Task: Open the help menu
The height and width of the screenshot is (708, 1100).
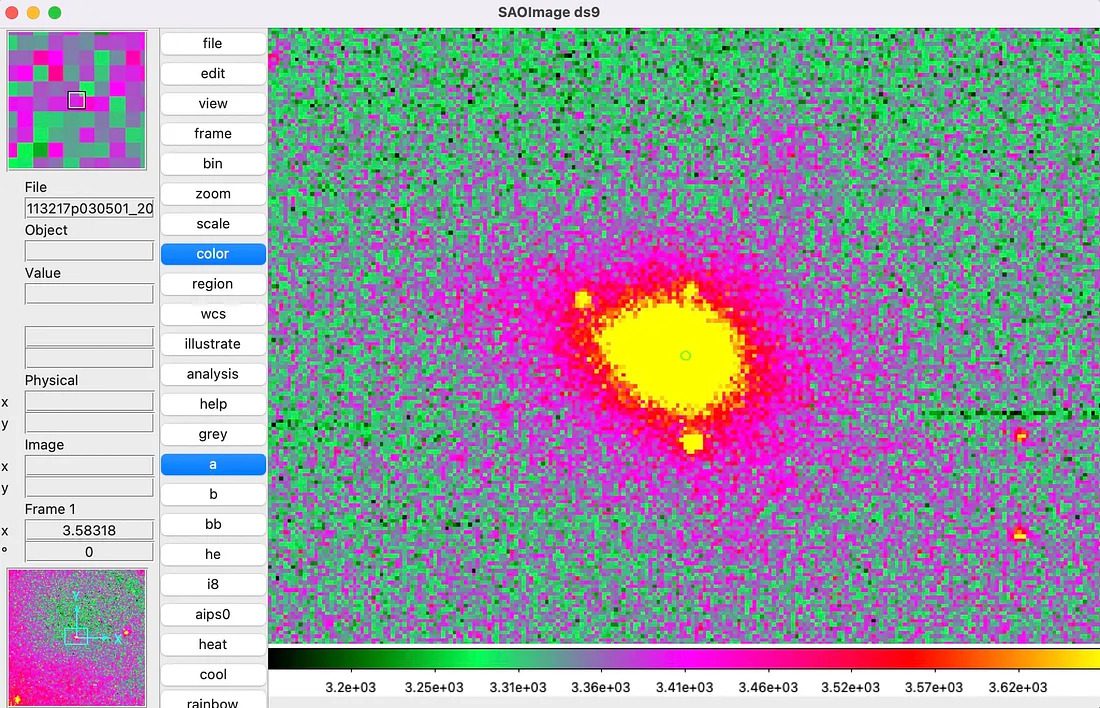Action: coord(213,403)
